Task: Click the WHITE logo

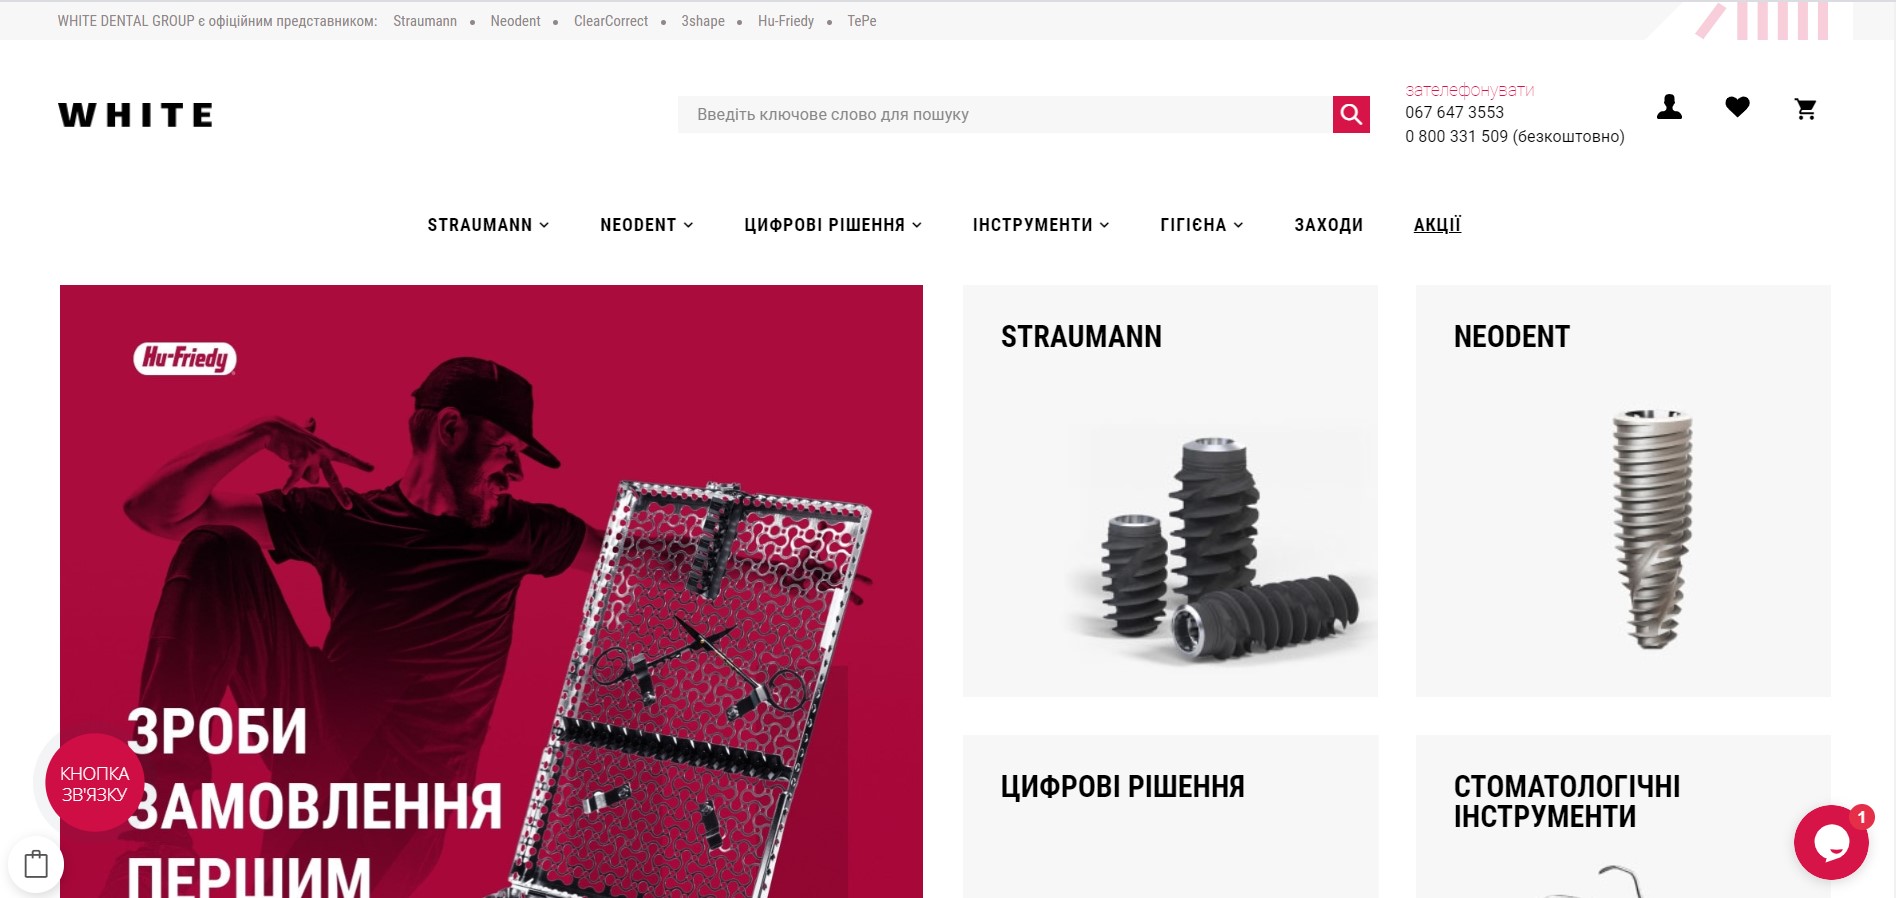Action: (135, 115)
